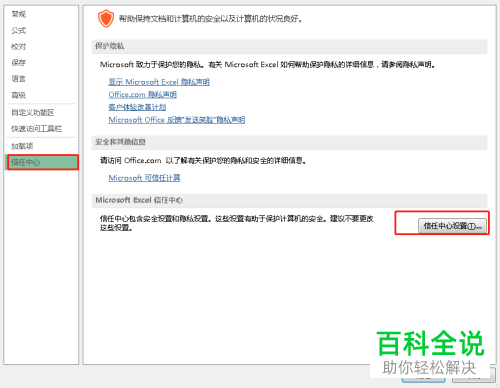Open the 语言 settings category
Screen dimensions: 500x388
tap(19, 79)
